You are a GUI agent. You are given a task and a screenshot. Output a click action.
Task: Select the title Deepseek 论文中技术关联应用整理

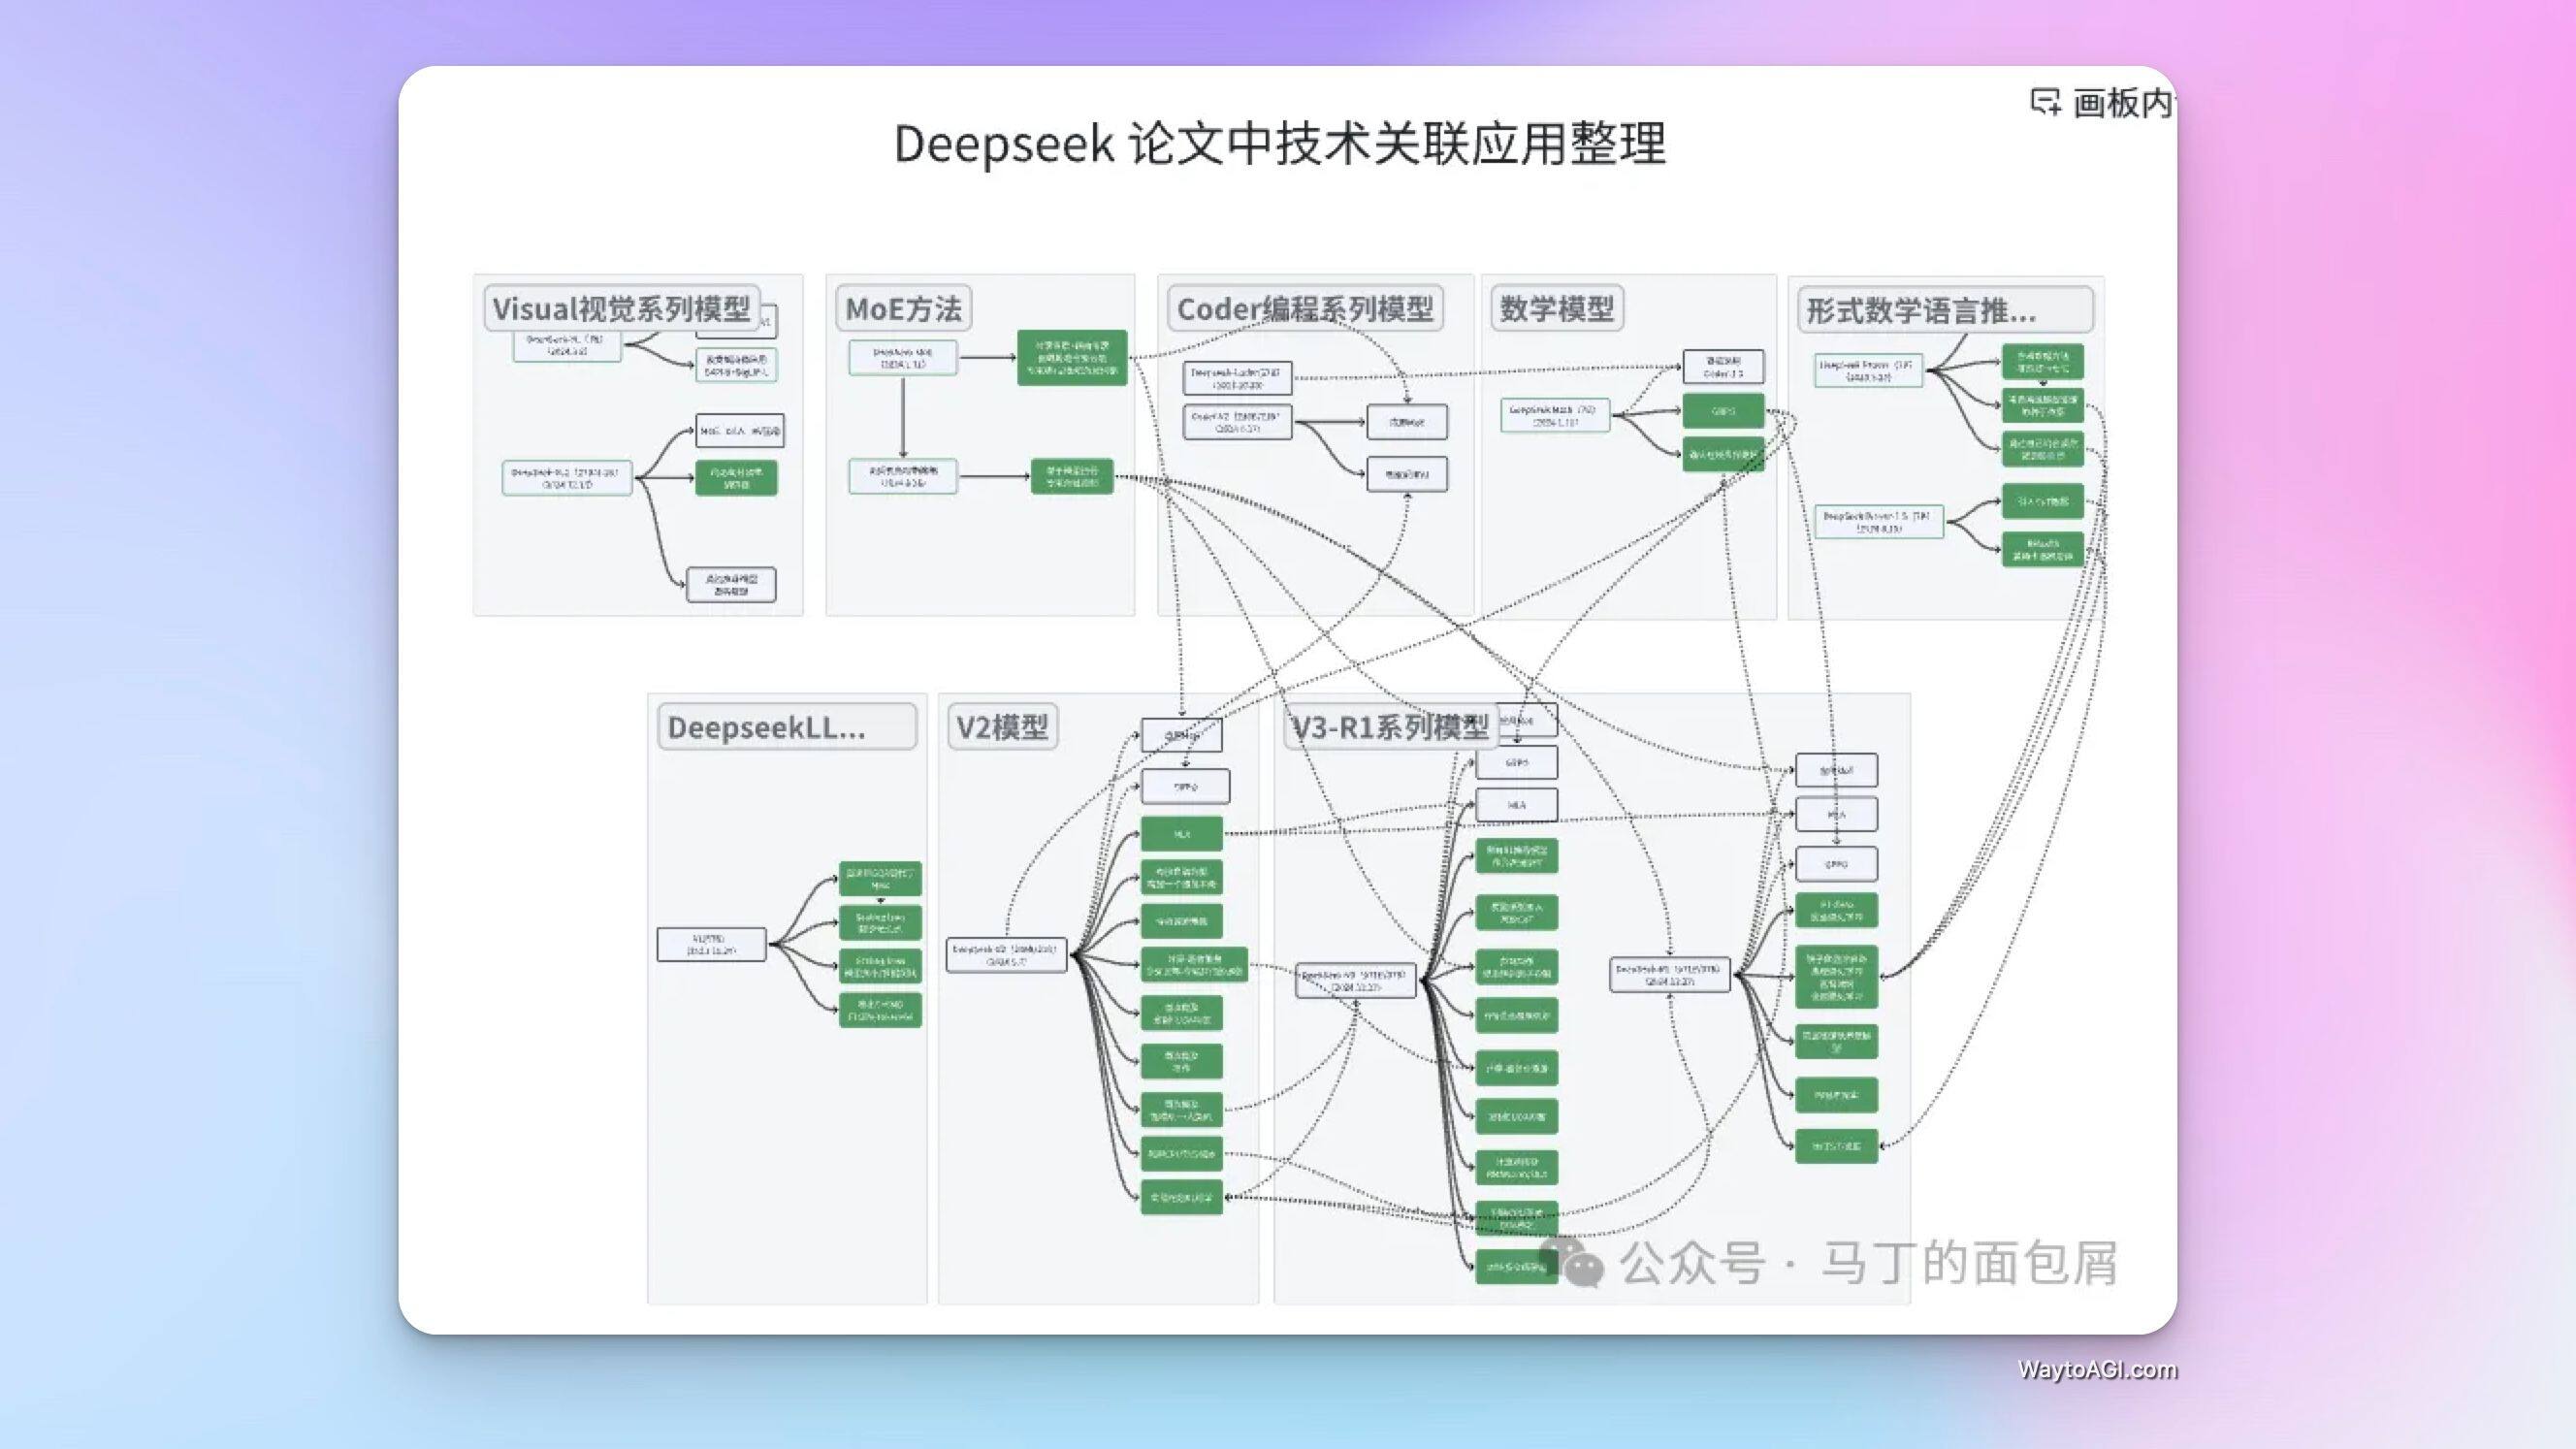(x=1279, y=144)
